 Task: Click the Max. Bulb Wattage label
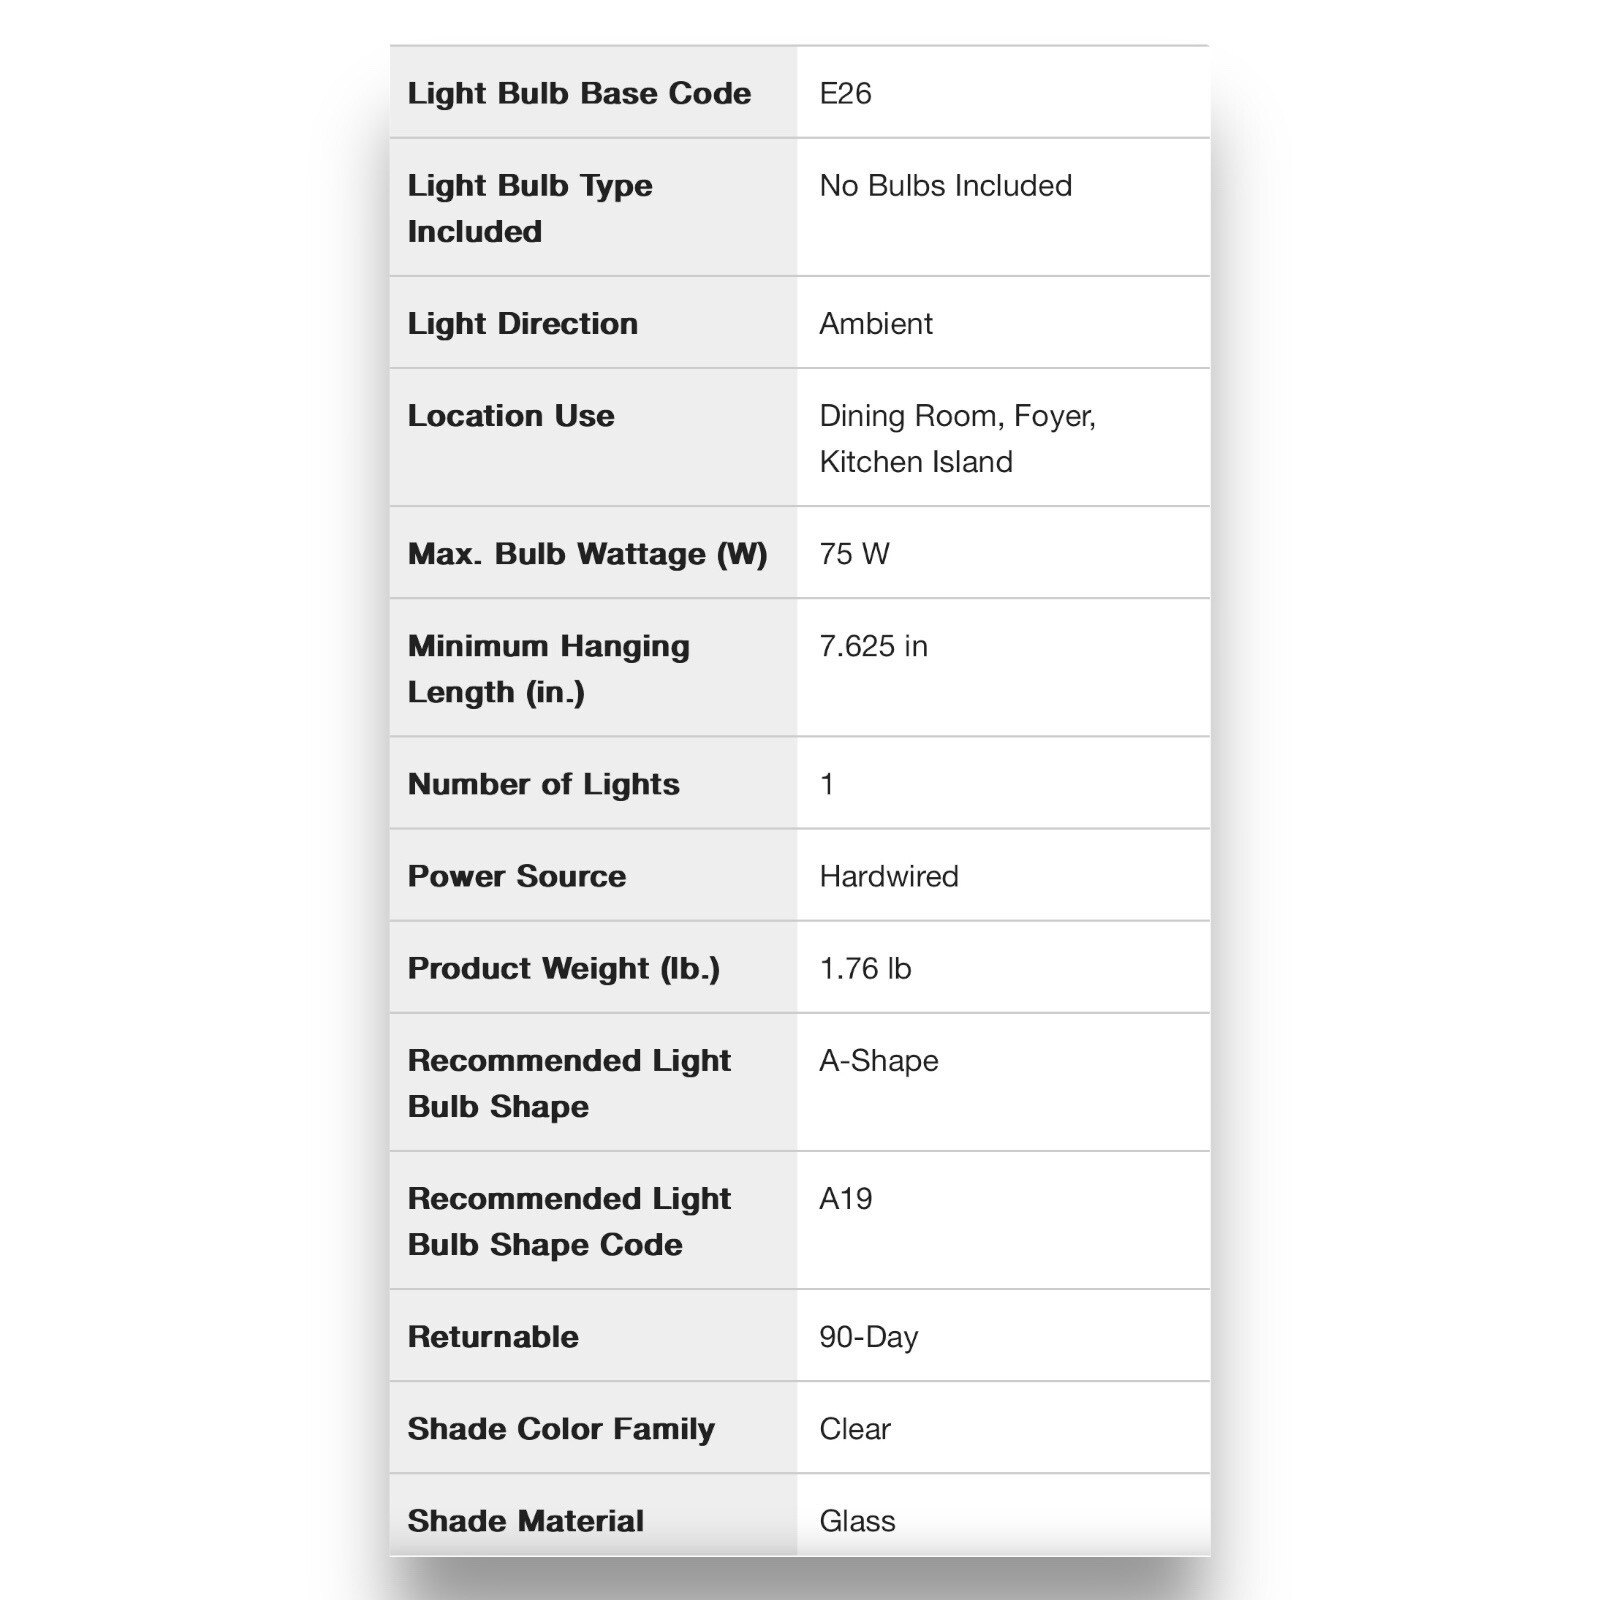(587, 554)
